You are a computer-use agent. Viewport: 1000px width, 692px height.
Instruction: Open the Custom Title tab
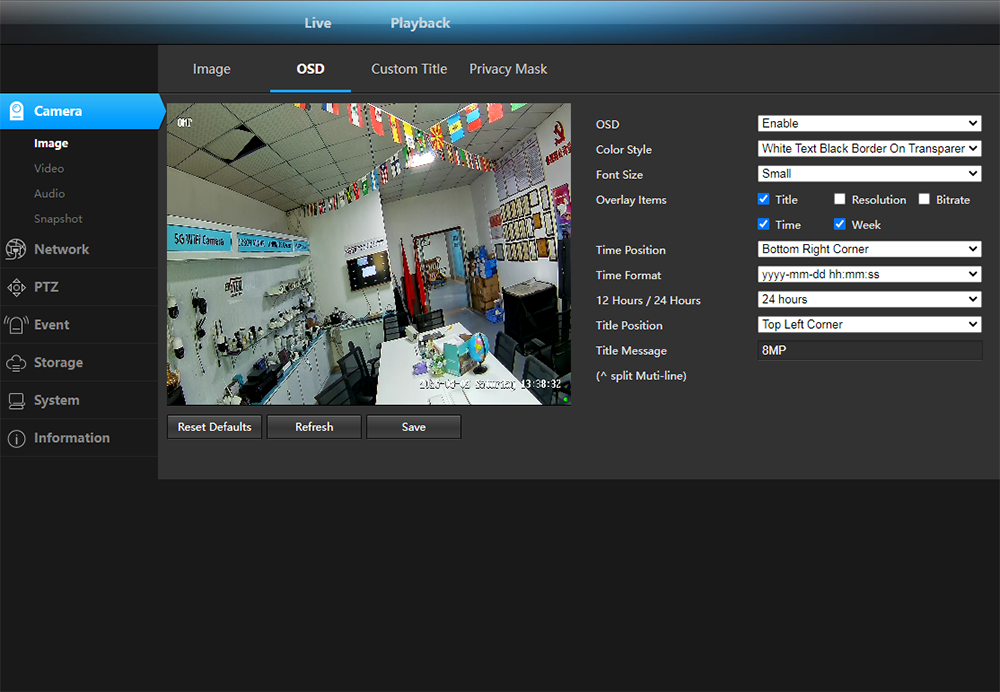click(x=409, y=69)
